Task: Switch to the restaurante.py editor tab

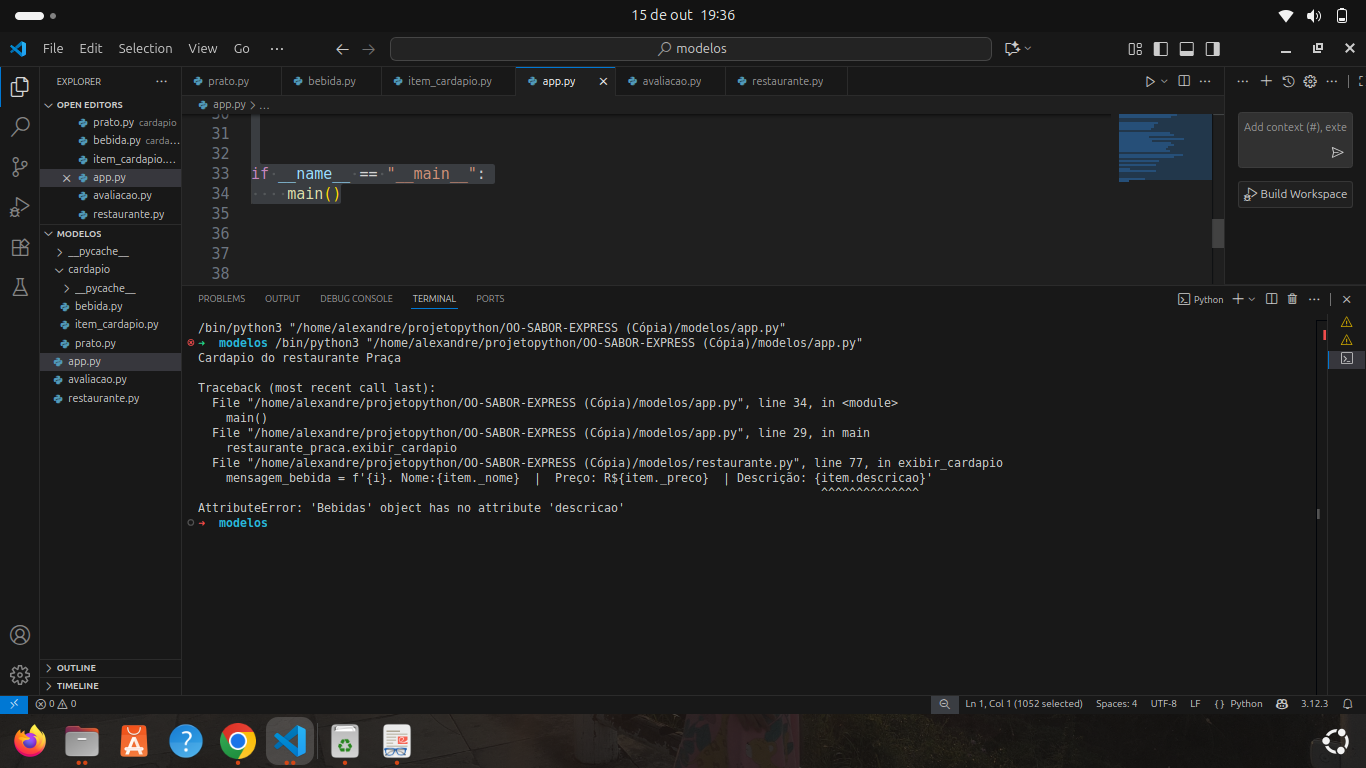Action: 787,81
